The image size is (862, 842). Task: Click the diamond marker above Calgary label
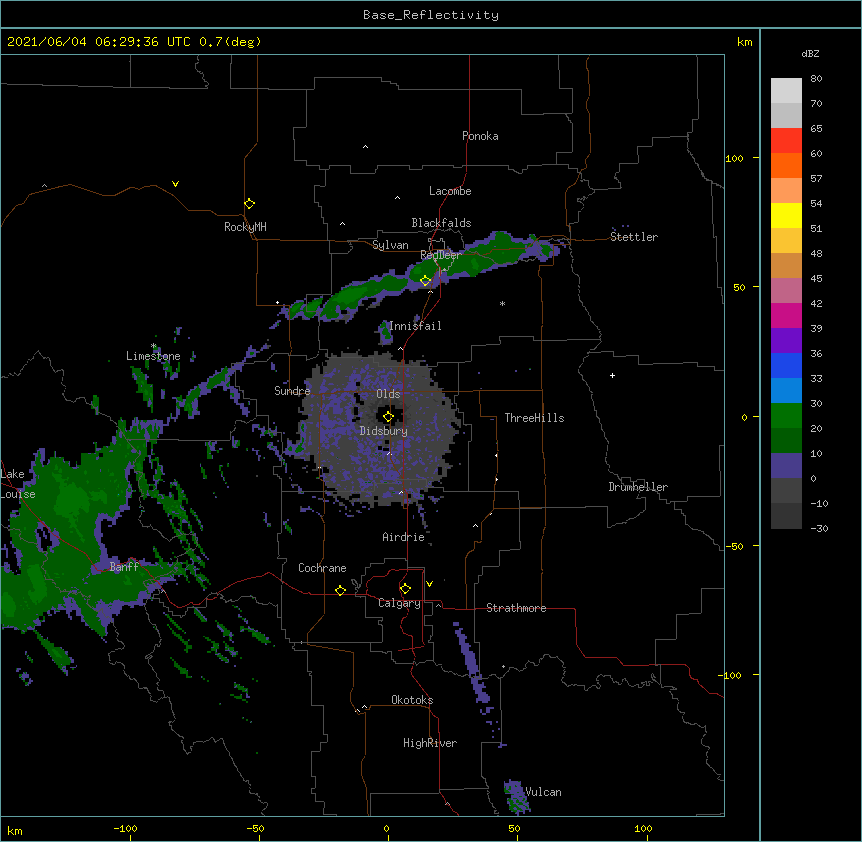point(405,589)
